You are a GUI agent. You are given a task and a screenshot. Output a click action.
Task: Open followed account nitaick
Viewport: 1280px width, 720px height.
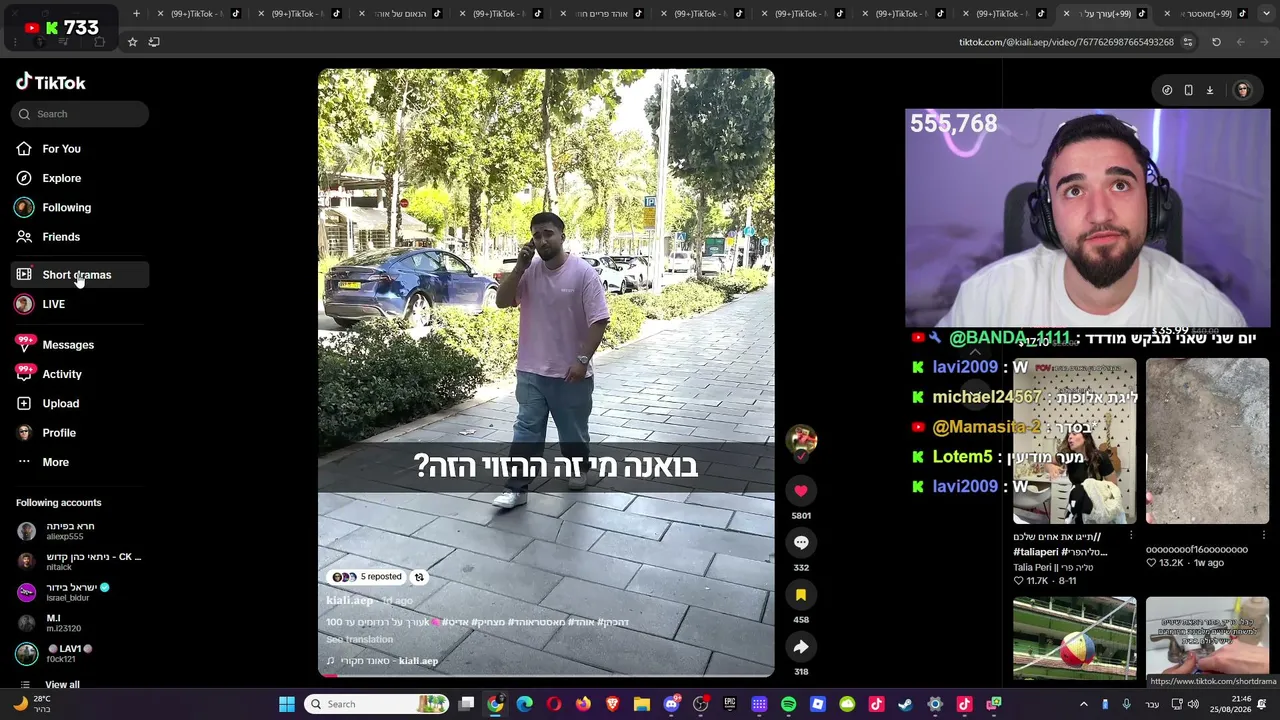pyautogui.click(x=80, y=561)
